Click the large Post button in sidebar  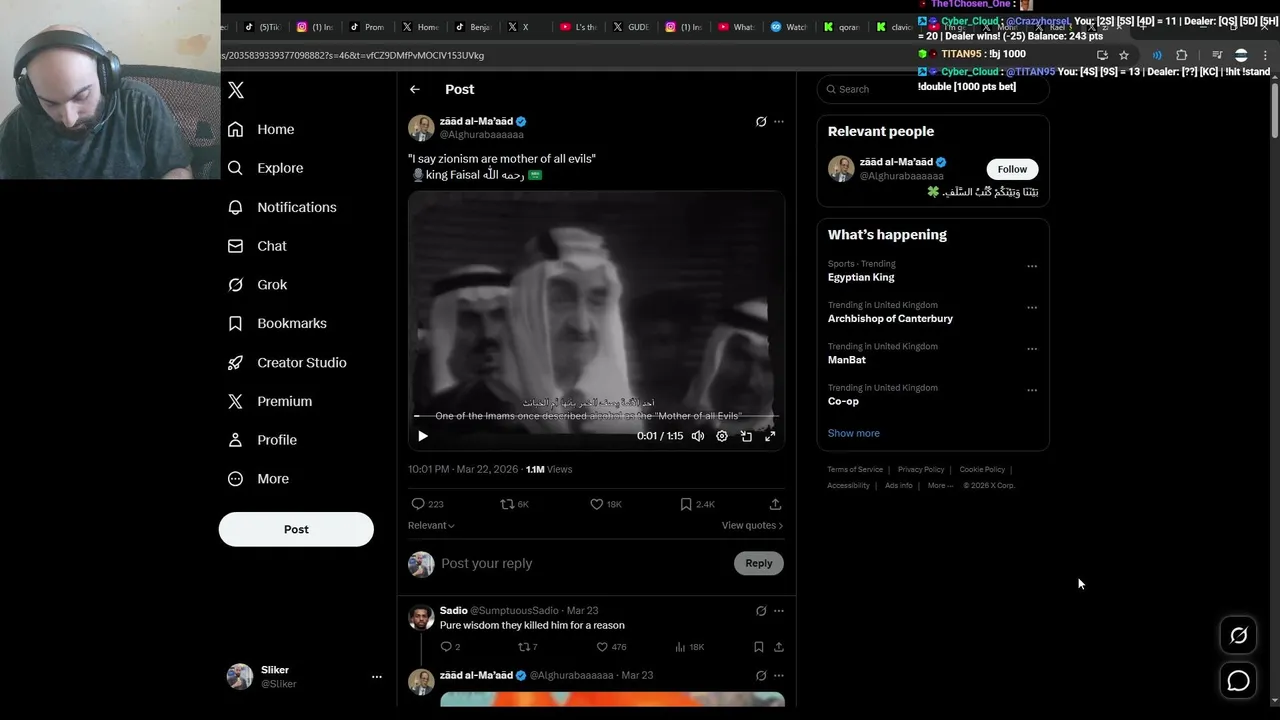296,529
